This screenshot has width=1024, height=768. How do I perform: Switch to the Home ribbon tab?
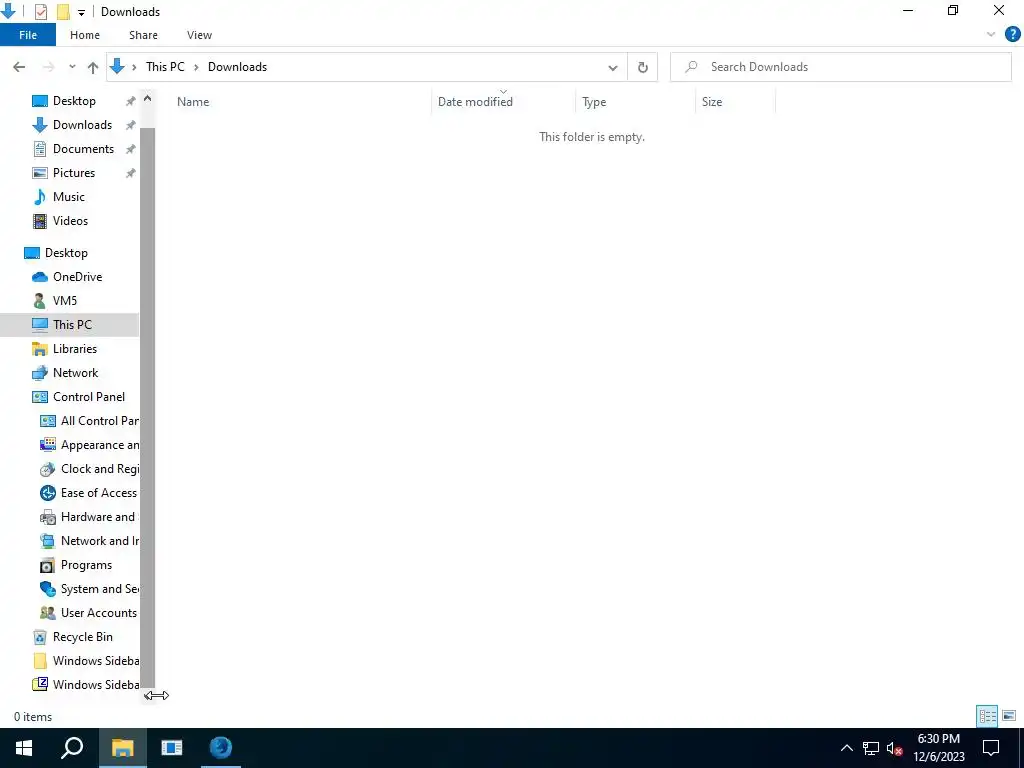(85, 35)
